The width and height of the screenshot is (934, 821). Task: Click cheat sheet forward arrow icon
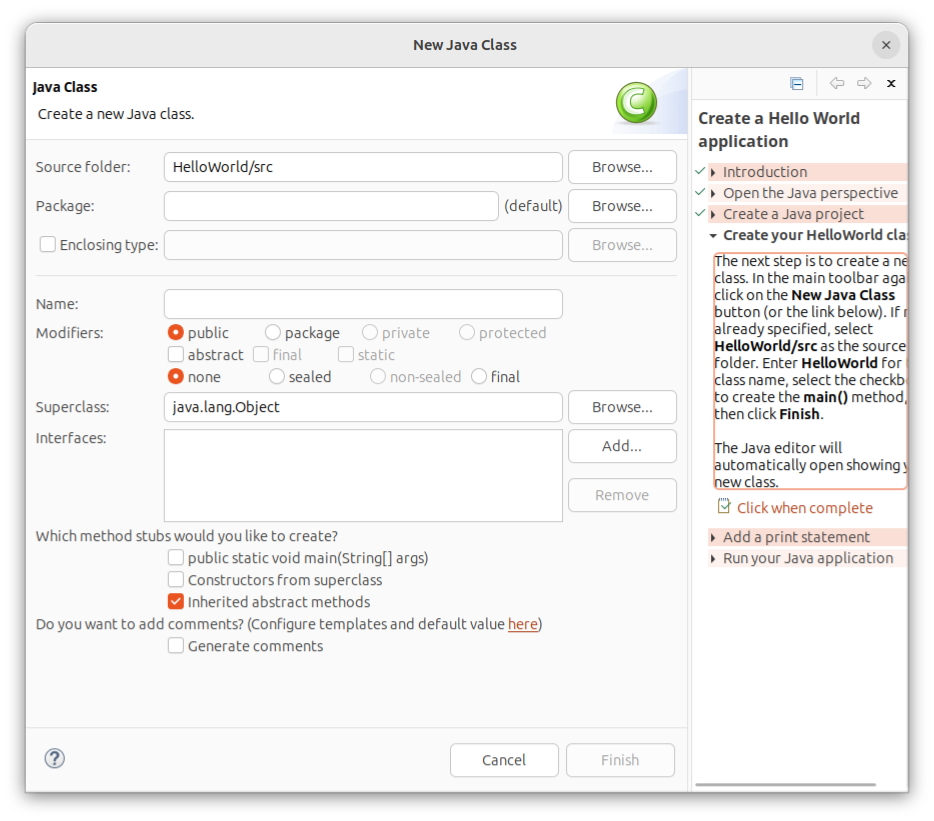(x=864, y=83)
